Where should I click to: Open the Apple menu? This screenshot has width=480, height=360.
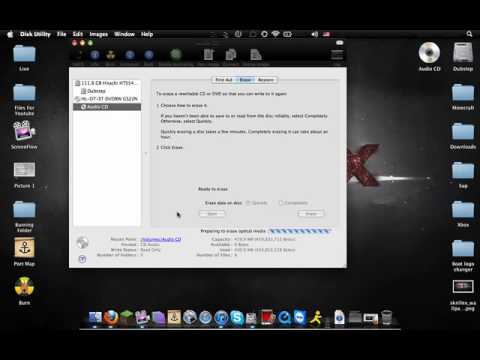click(10, 34)
